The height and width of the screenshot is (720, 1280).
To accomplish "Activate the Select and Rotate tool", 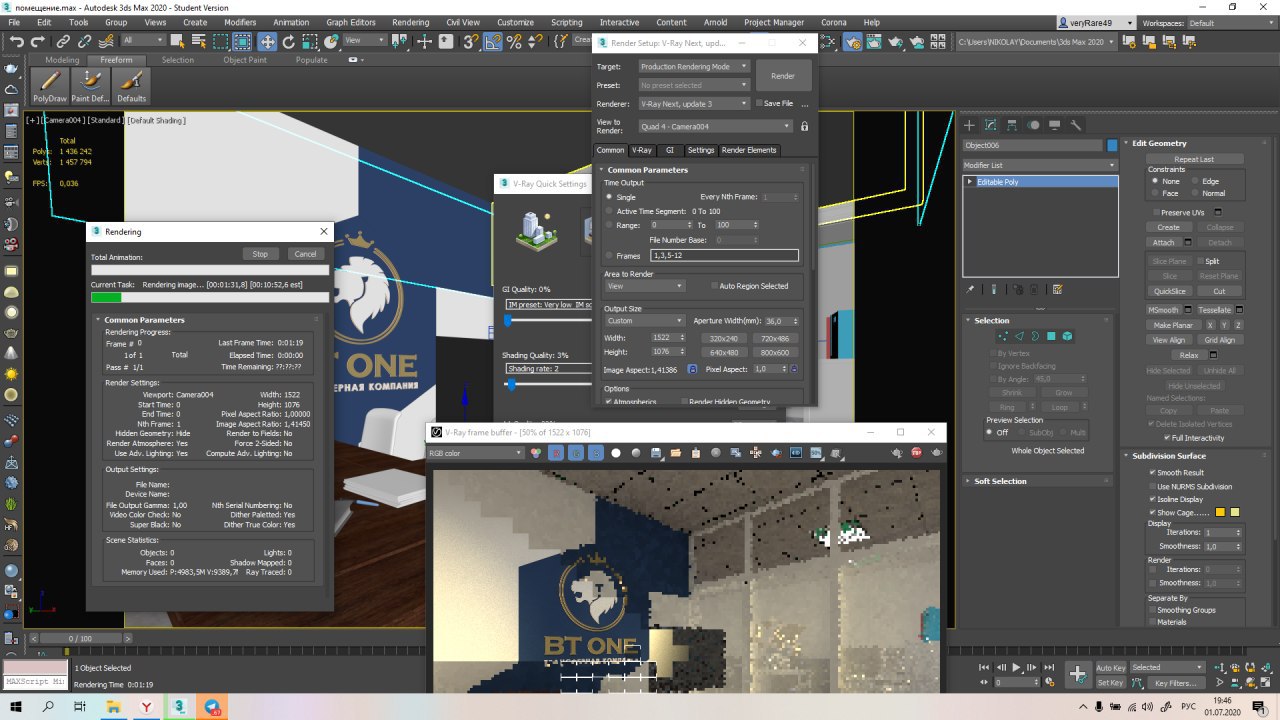I will [289, 41].
